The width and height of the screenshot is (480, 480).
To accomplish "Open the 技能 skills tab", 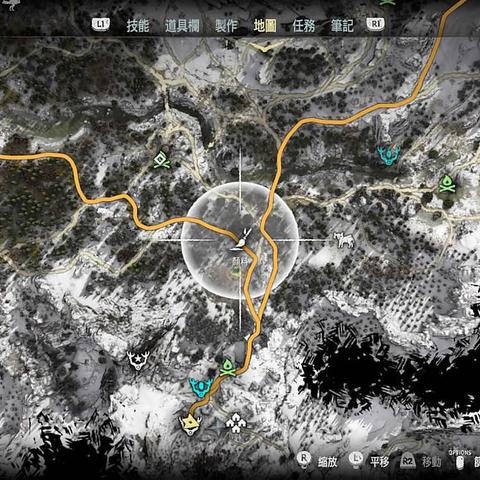I will 138,26.
